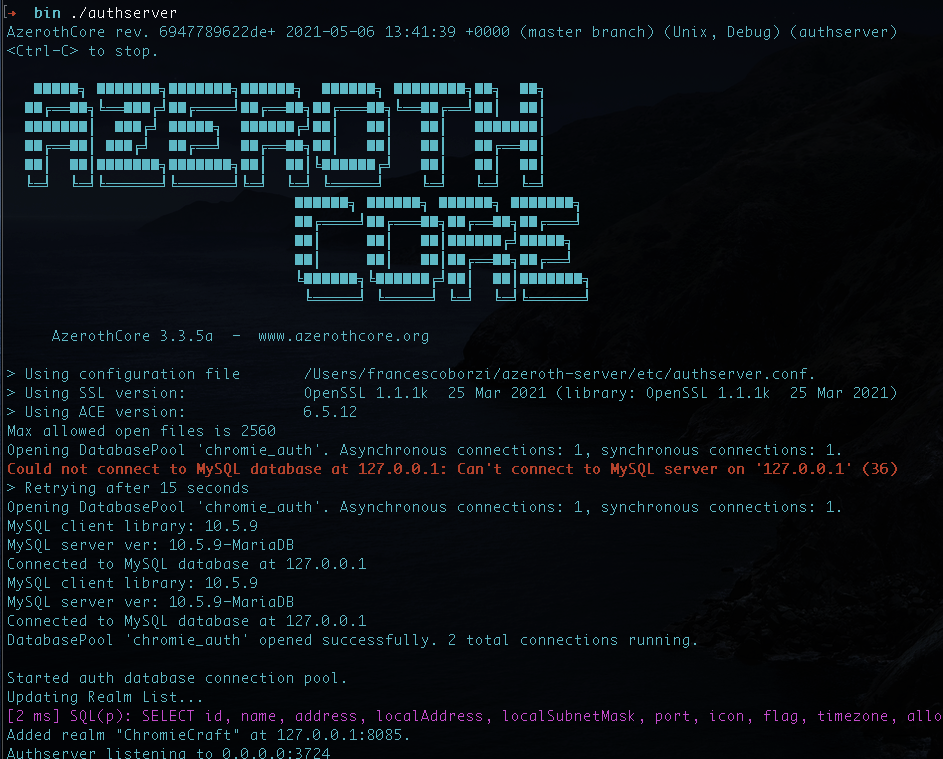Click second 'Connected to MySQL database at 127.0.0.1'
This screenshot has height=759, width=943.
point(186,621)
